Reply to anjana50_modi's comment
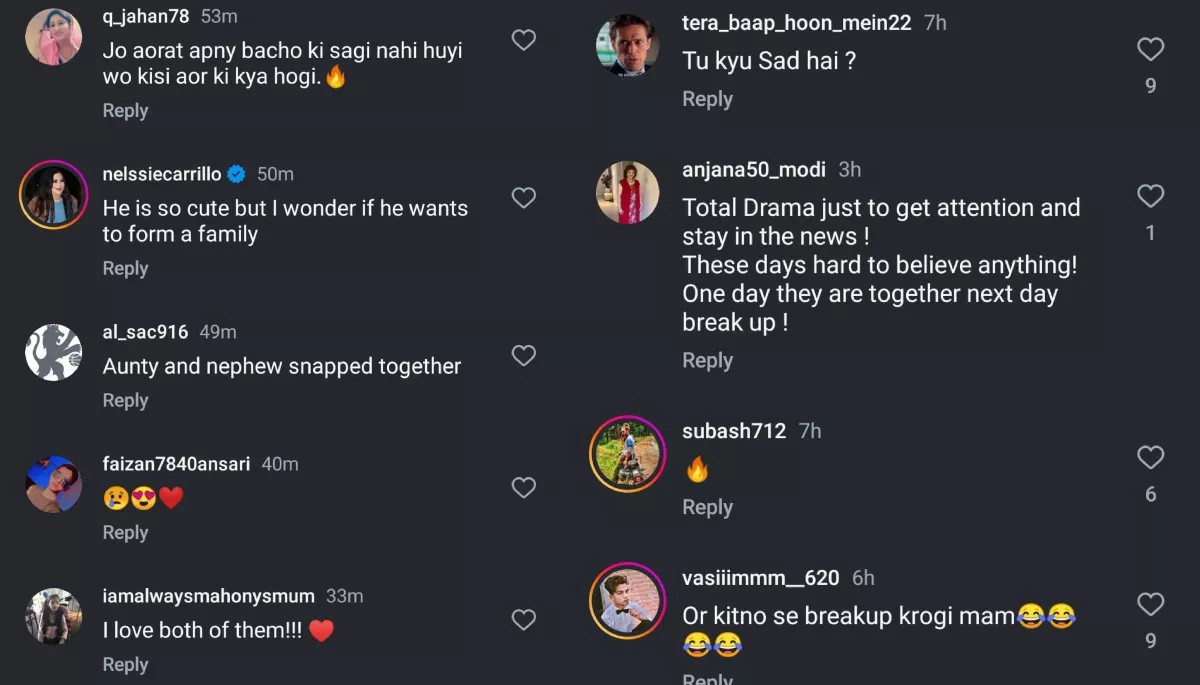This screenshot has width=1200, height=685. [x=707, y=361]
